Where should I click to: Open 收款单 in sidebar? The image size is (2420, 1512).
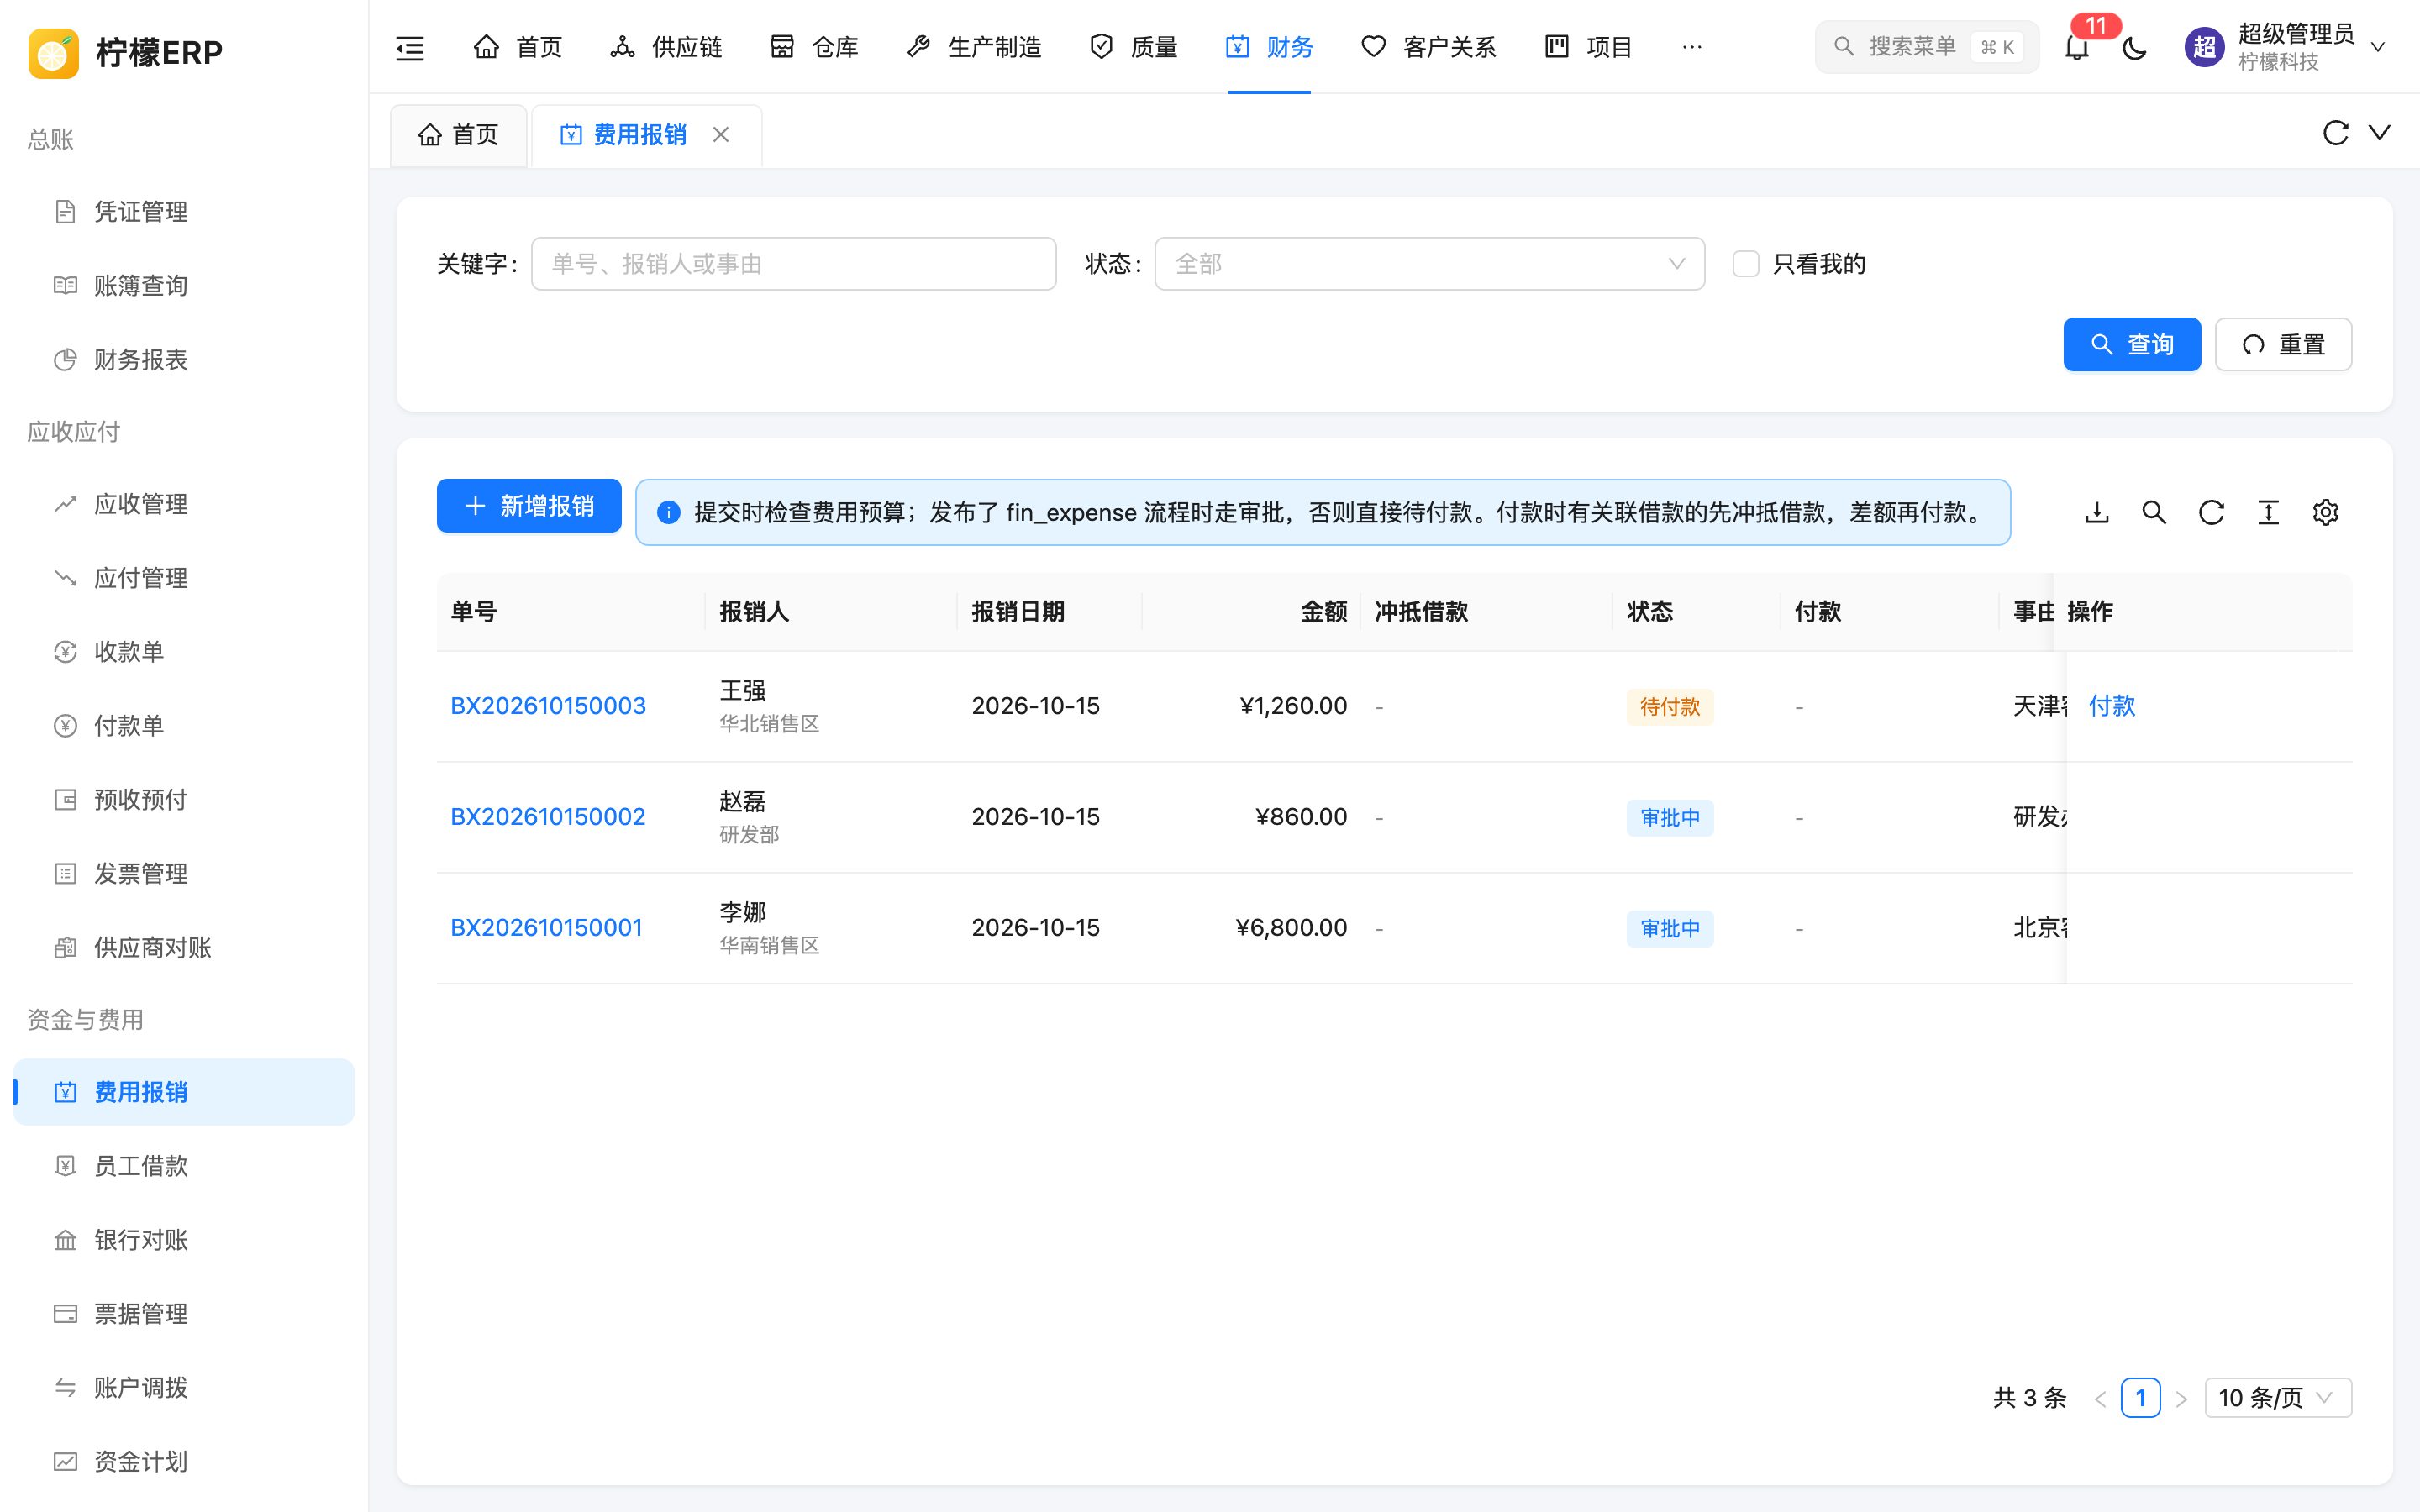pos(184,652)
